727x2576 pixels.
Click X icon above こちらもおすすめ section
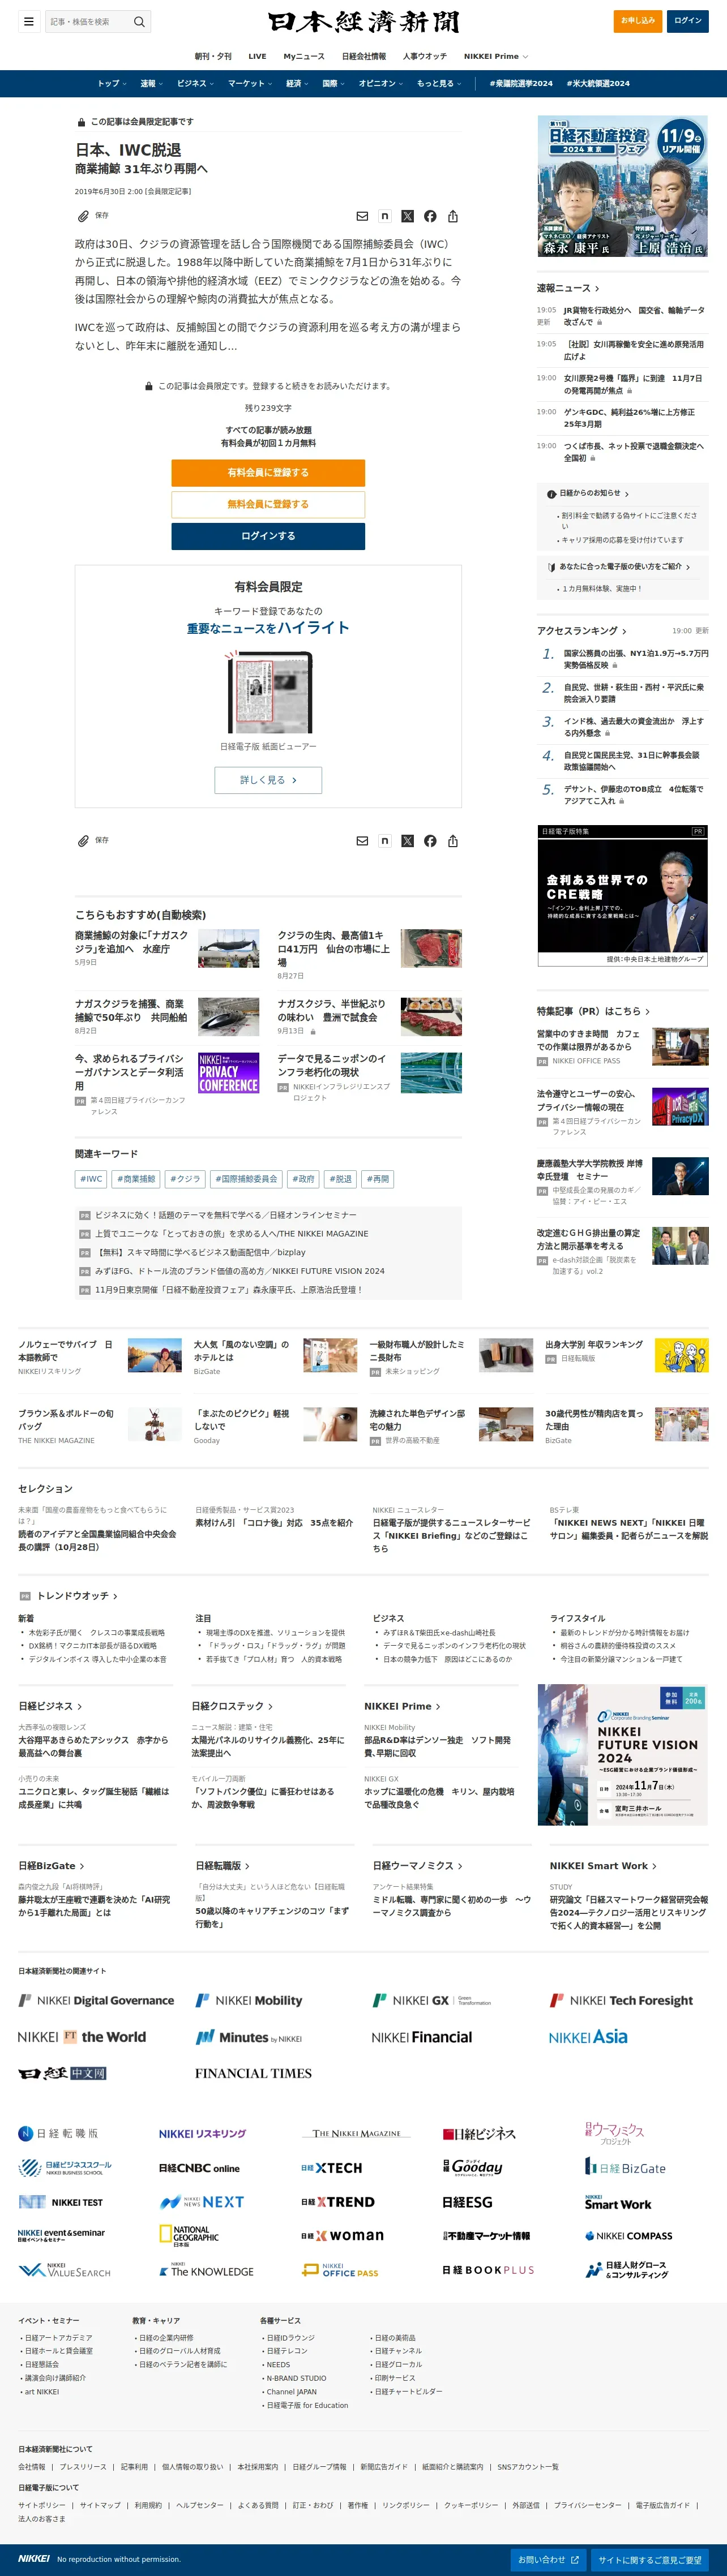(407, 841)
